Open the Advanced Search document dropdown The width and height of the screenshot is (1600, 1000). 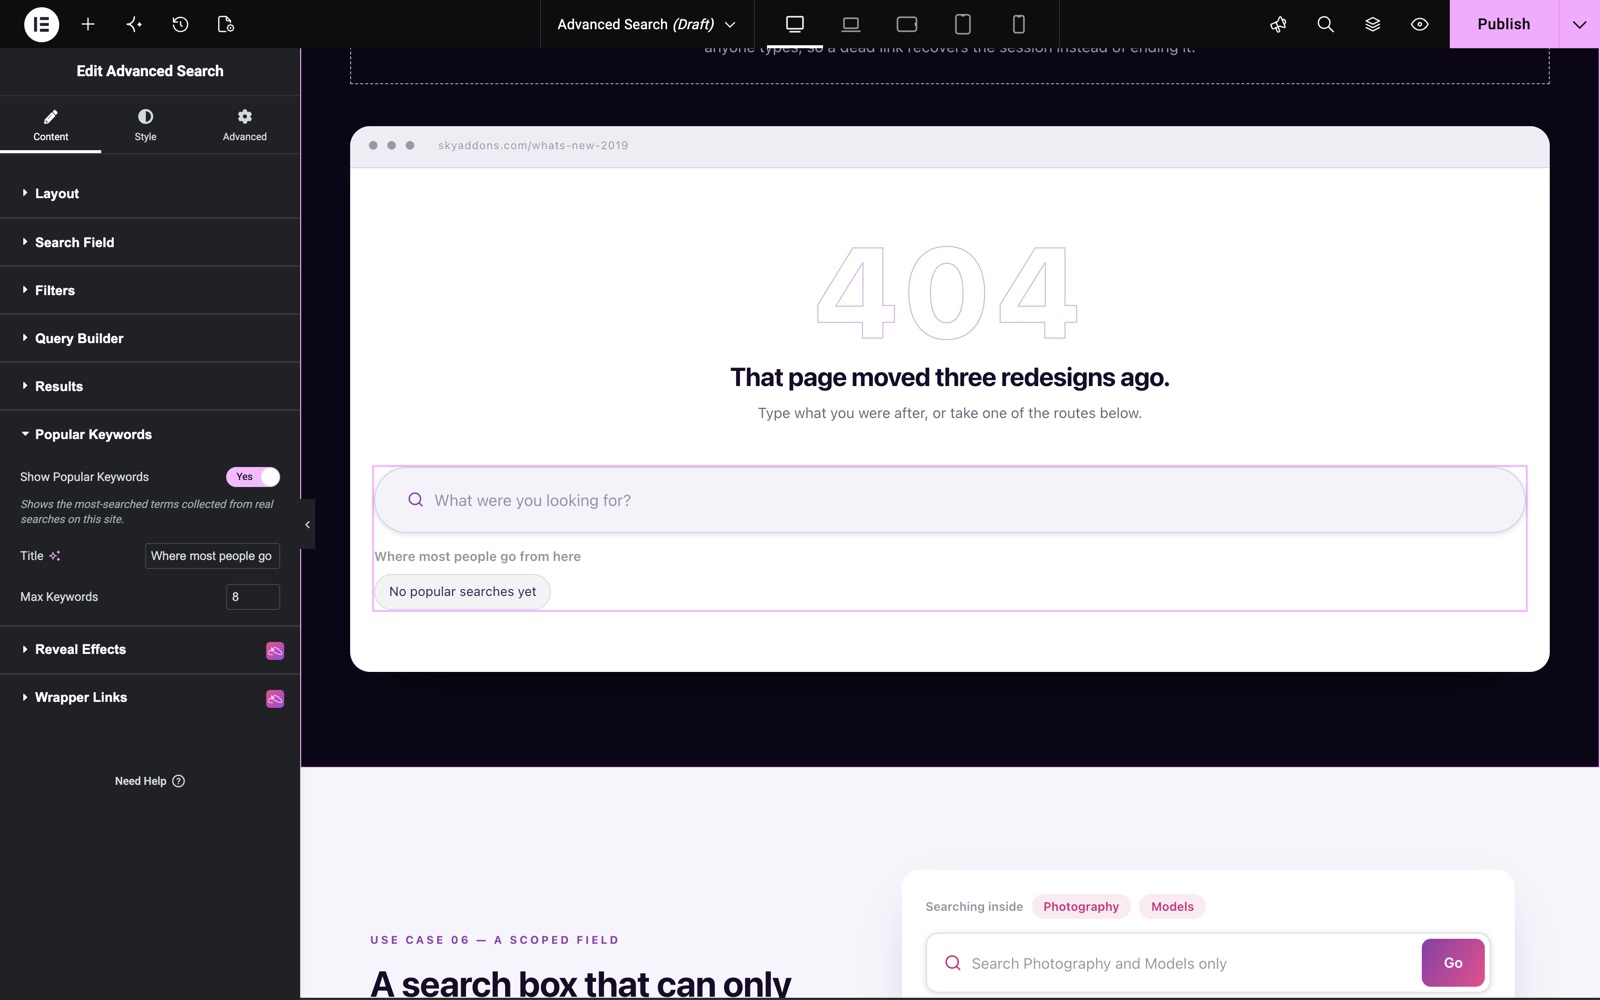[x=647, y=24]
